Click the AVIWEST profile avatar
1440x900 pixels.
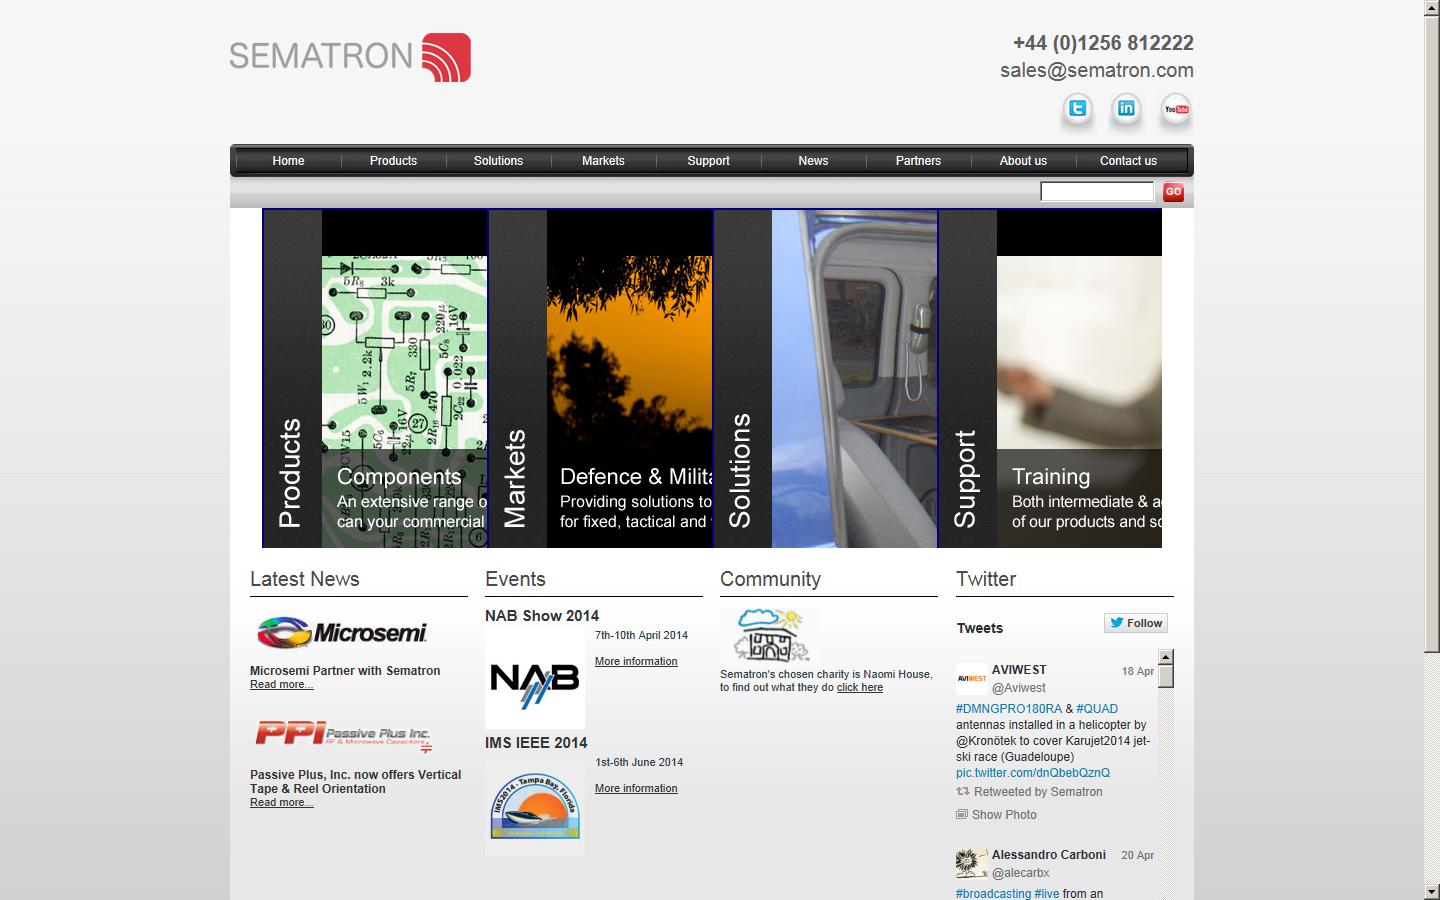[x=970, y=678]
